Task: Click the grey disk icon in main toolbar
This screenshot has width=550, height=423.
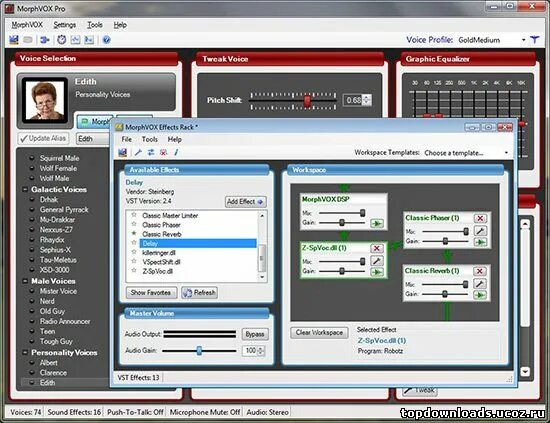Action: pyautogui.click(x=28, y=40)
